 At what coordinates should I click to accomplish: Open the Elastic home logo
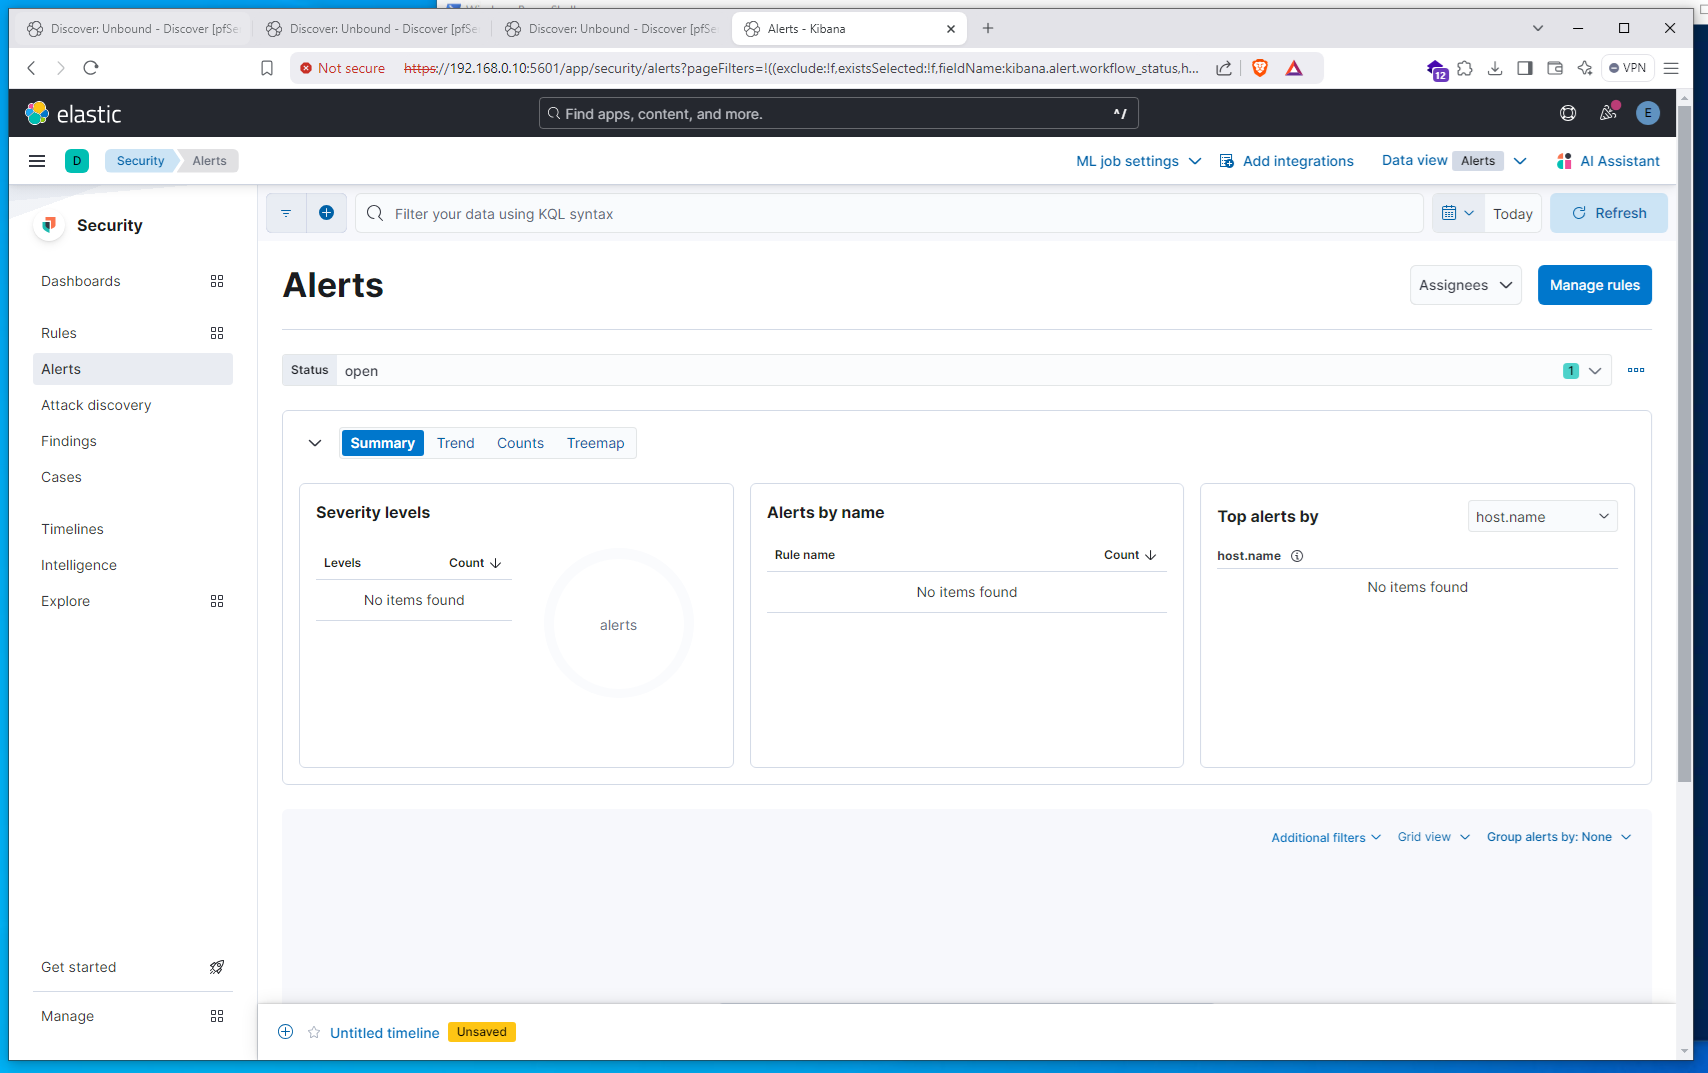click(73, 114)
